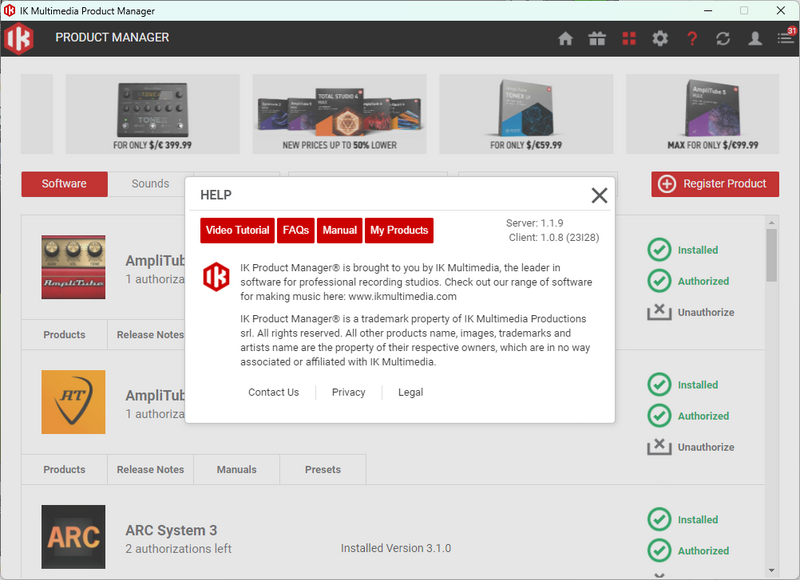Open the Legal link
This screenshot has height=580, width=800.
411,392
